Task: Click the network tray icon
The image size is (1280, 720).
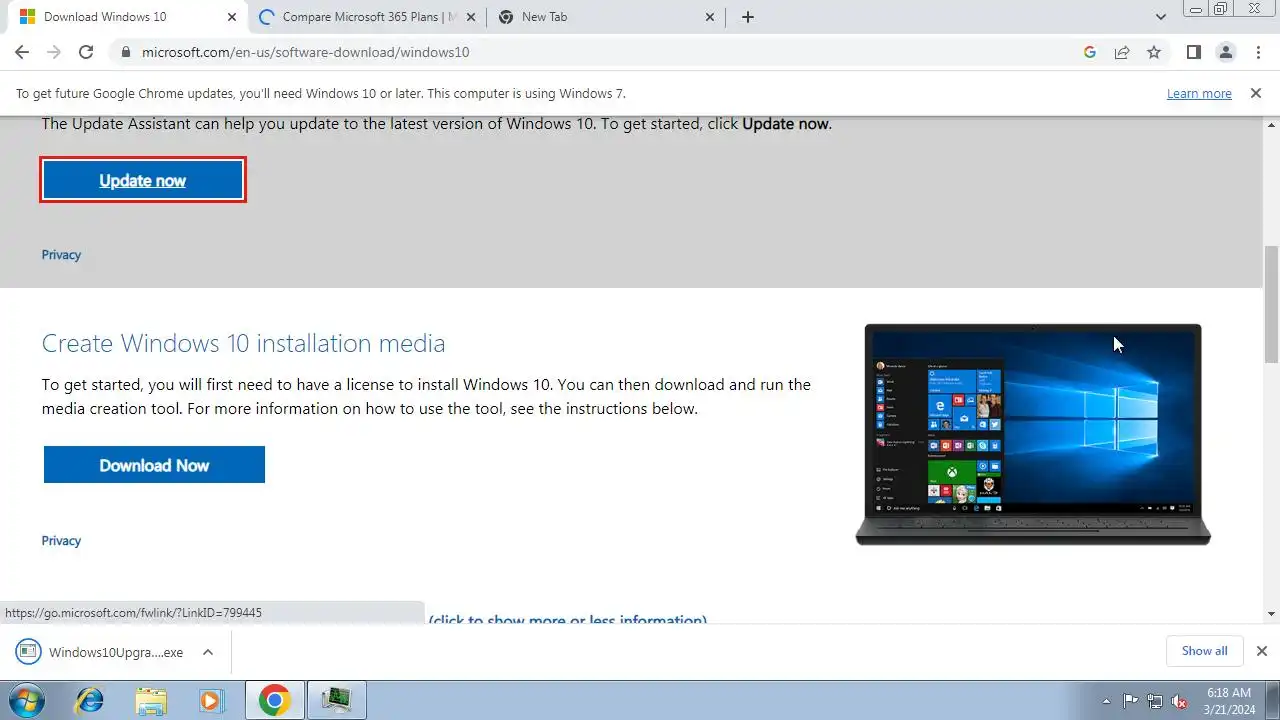Action: point(1155,701)
